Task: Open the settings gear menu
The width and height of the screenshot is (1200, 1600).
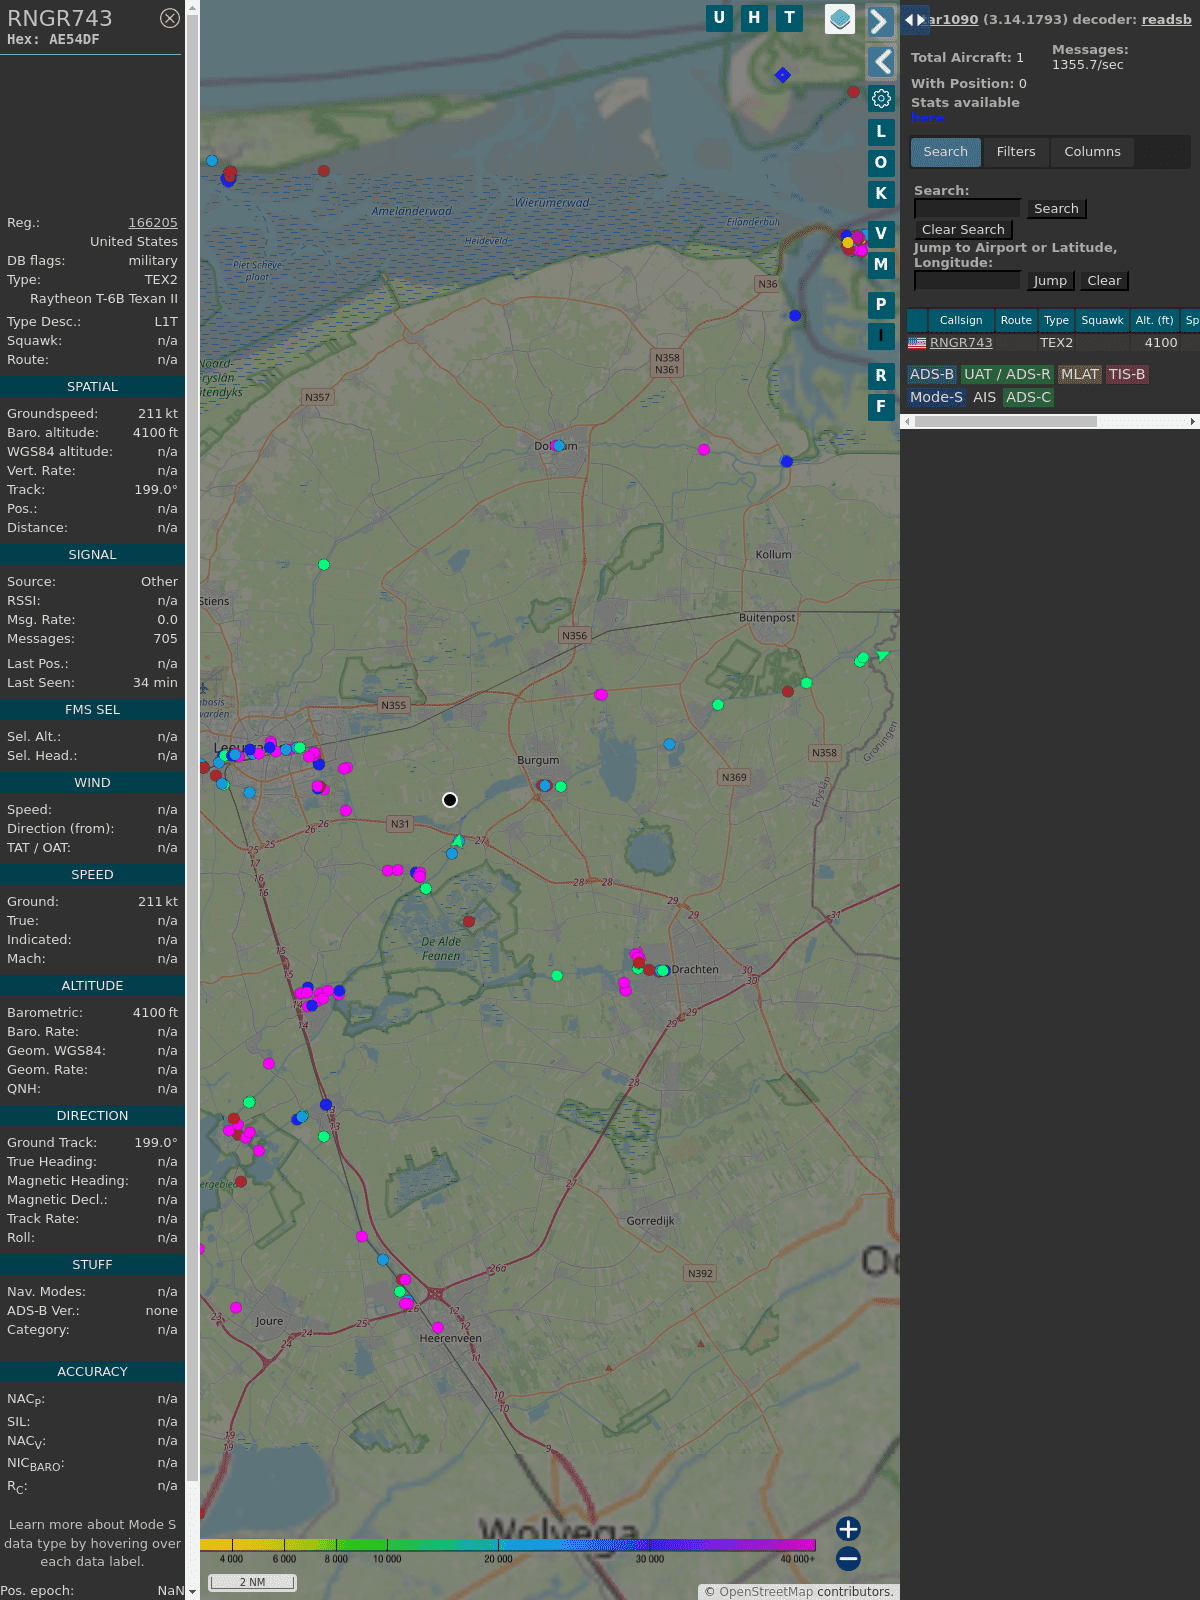Action: [x=881, y=98]
